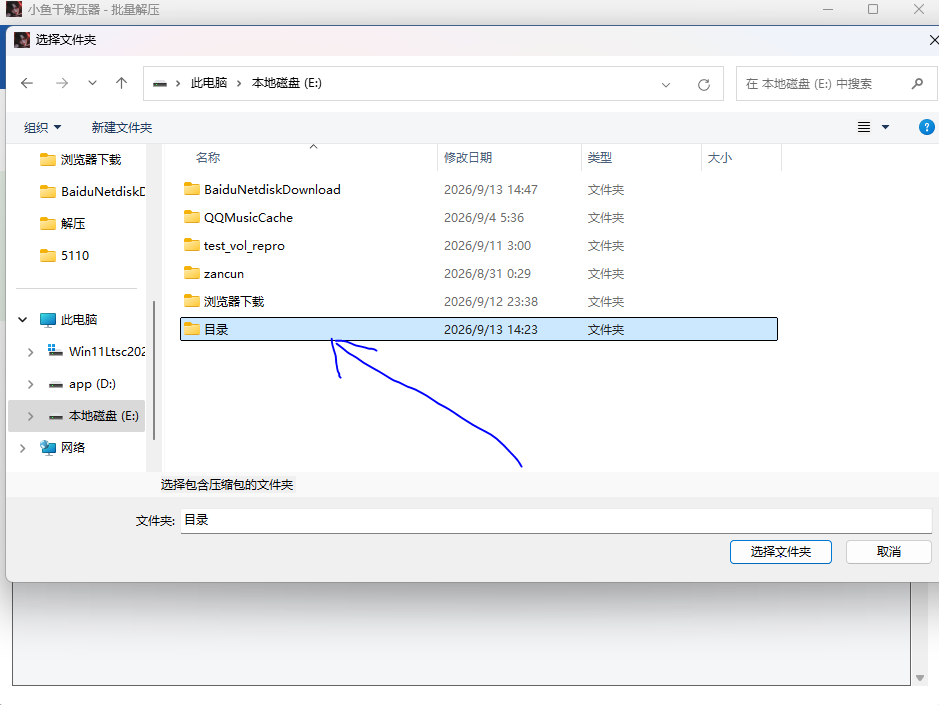
Task: Click the magnifier search icon
Action: click(917, 84)
